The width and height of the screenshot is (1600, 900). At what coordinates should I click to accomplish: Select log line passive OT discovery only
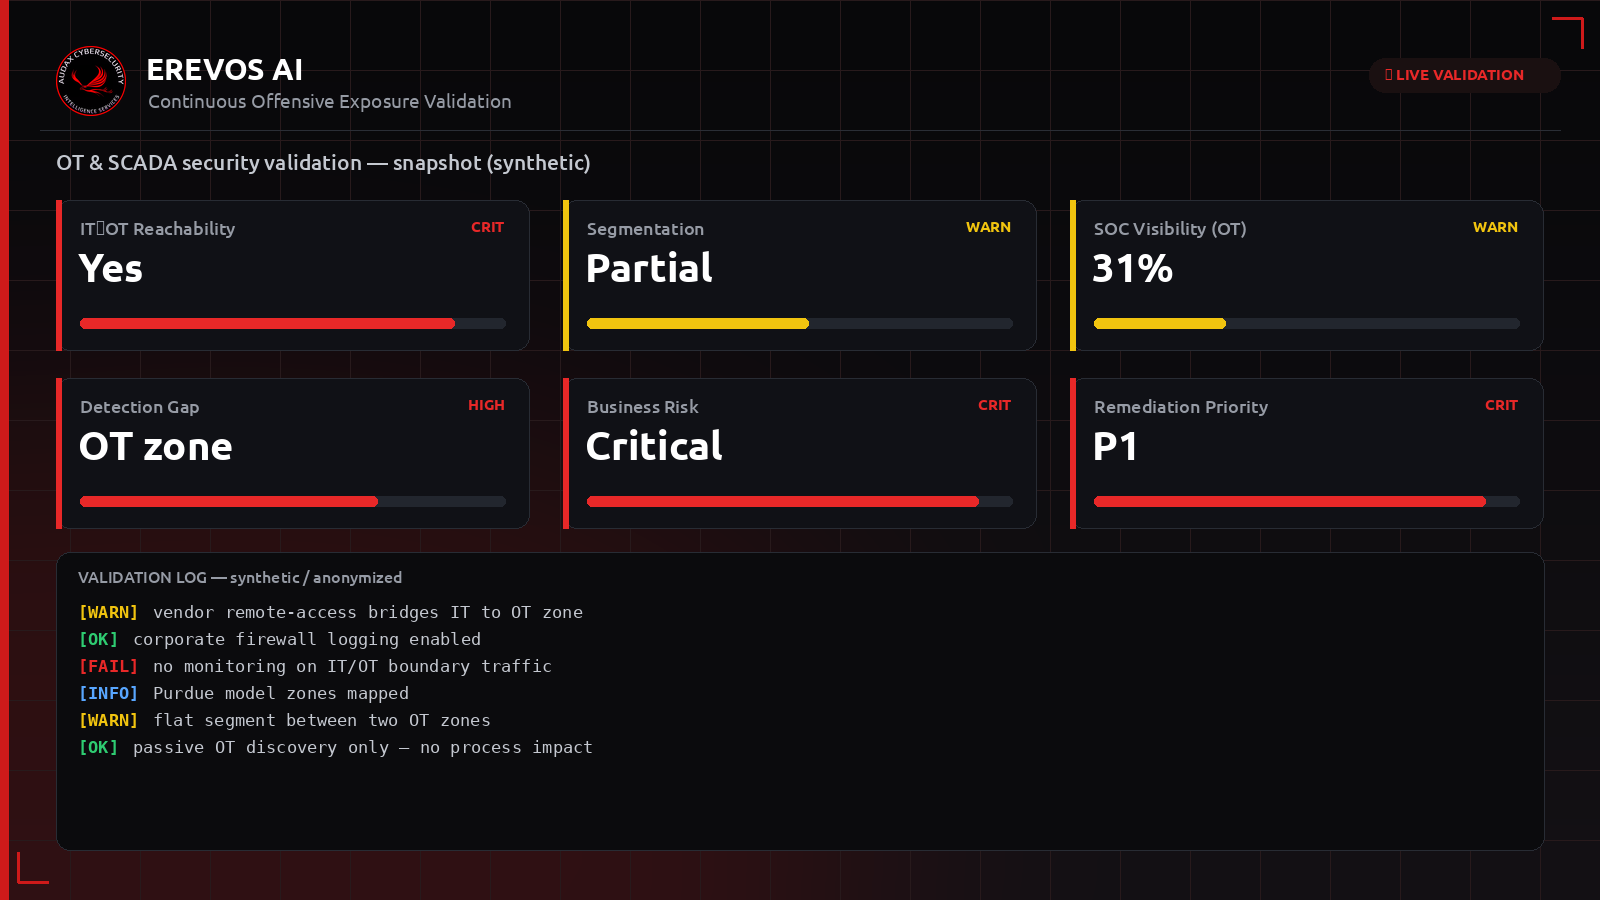(336, 747)
